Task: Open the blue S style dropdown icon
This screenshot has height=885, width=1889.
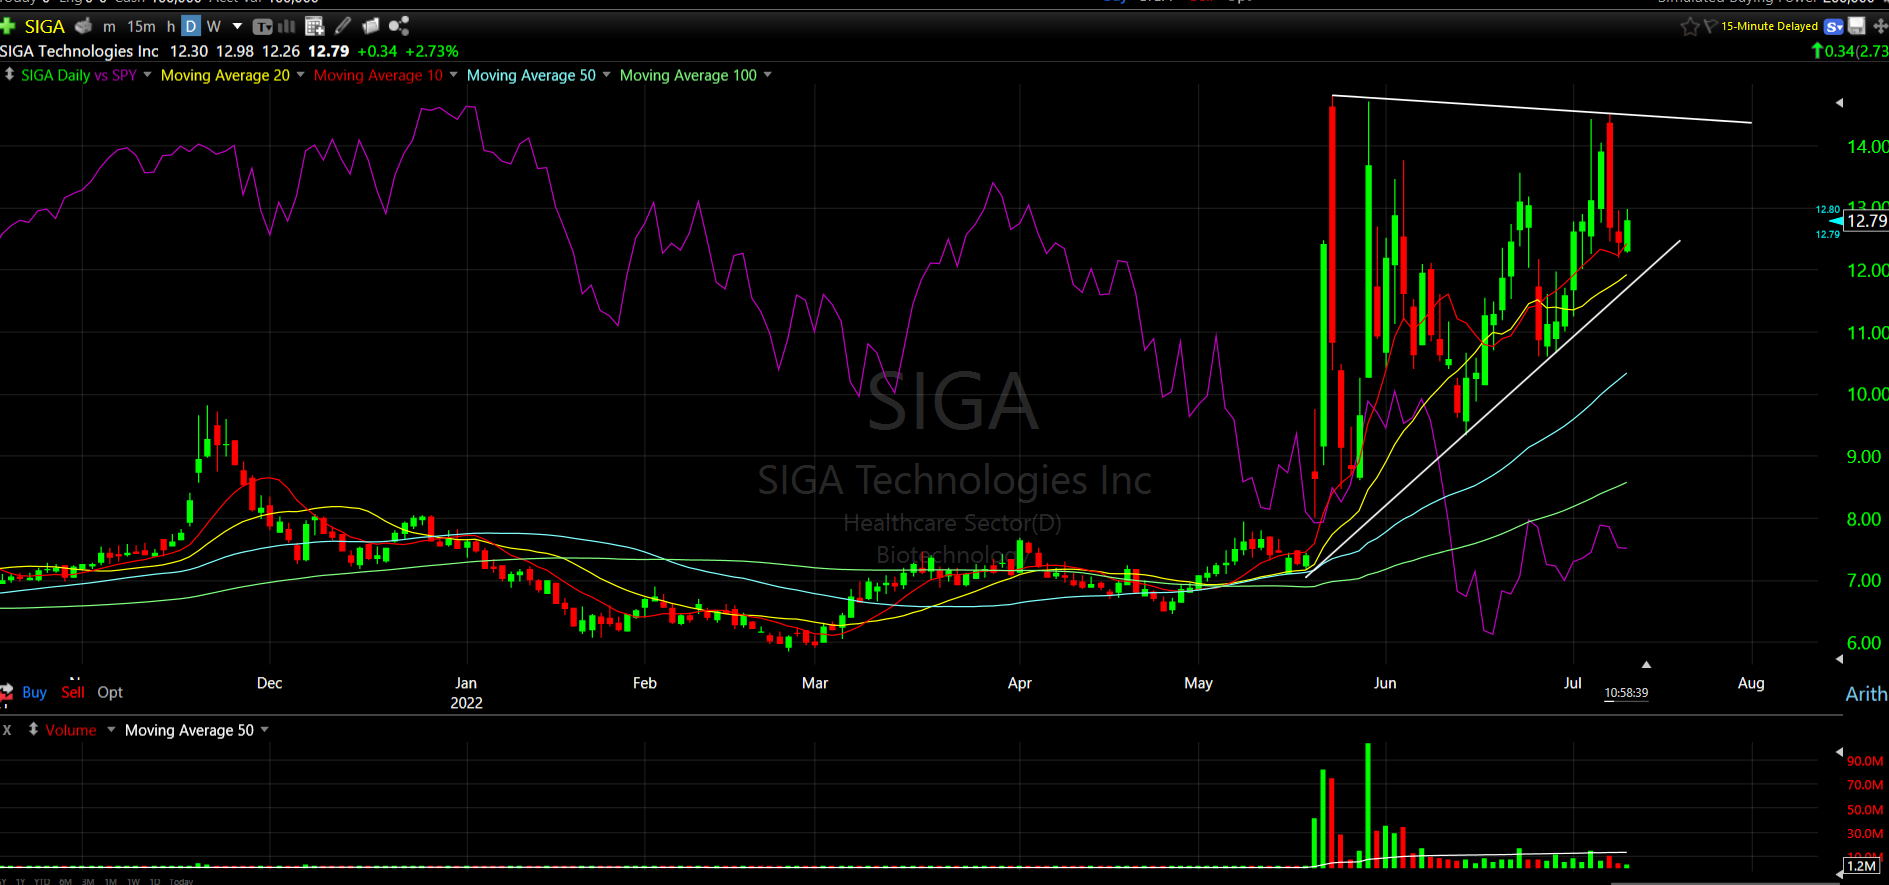Action: [1834, 27]
